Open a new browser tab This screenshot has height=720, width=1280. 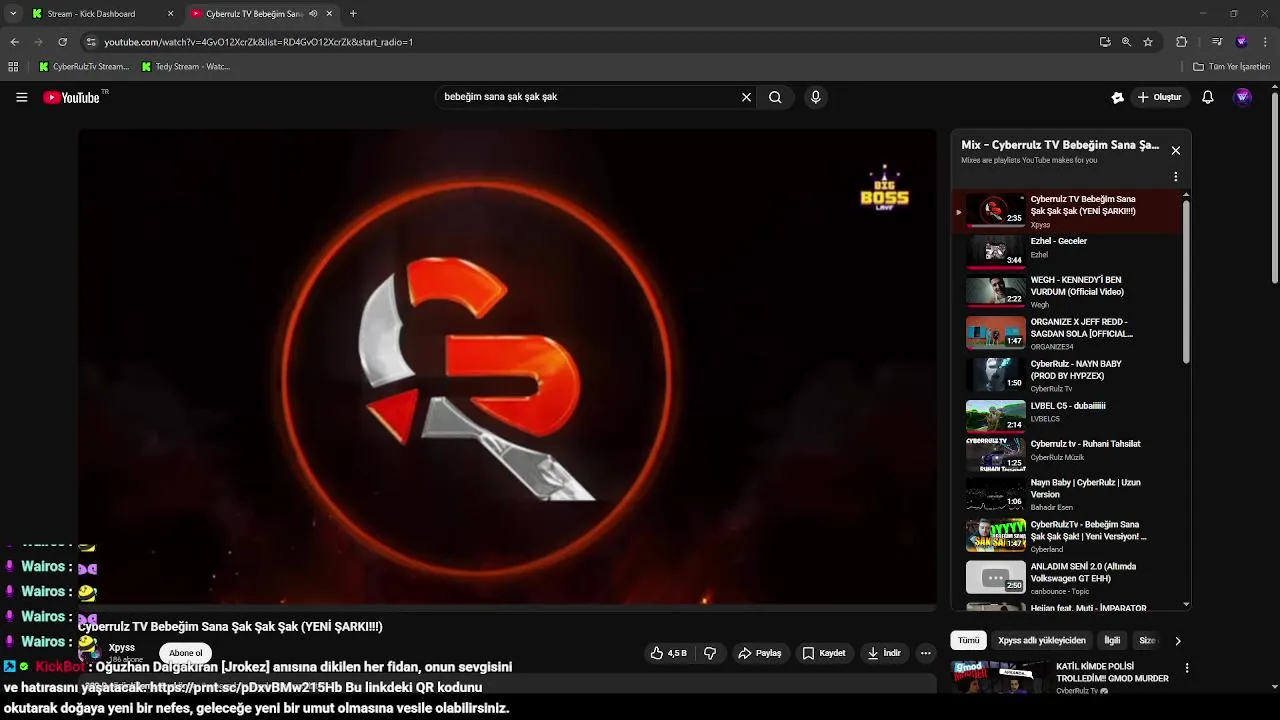pyautogui.click(x=353, y=14)
